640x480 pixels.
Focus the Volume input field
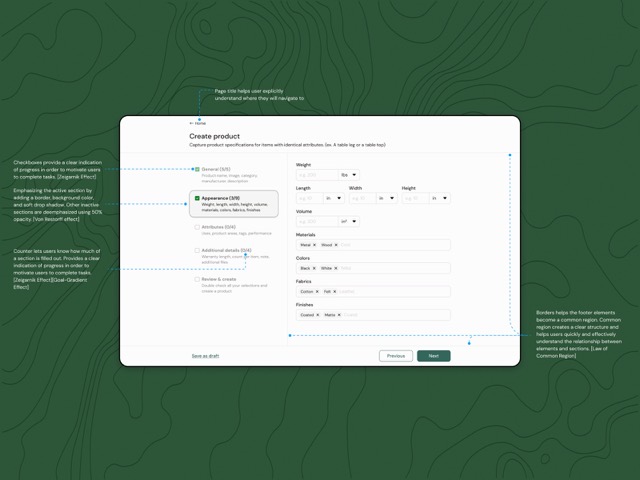[x=317, y=221]
